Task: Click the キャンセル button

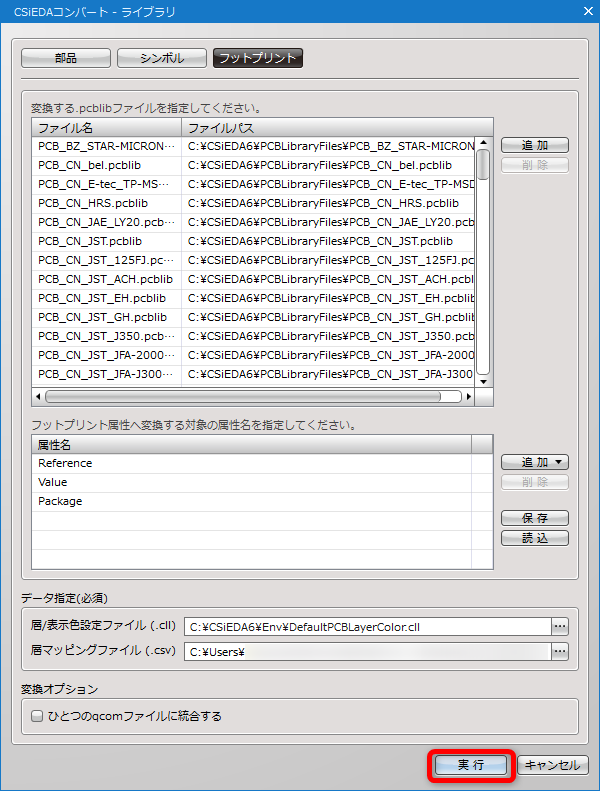Action: click(553, 765)
